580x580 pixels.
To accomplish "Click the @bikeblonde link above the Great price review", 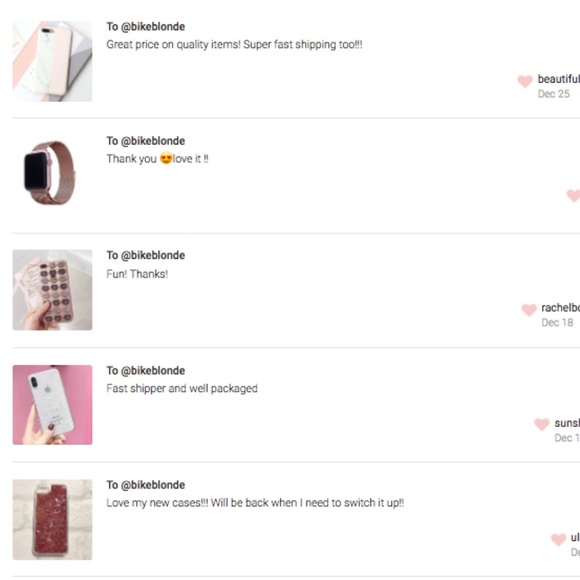I will 153,27.
